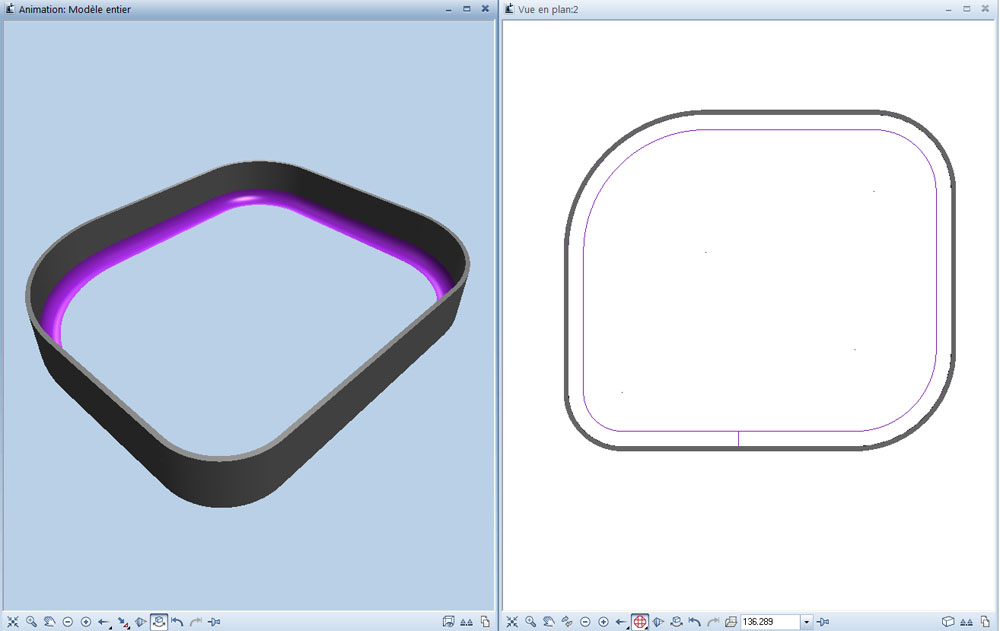Select zoom section magnifier in Animation window

coord(31,621)
